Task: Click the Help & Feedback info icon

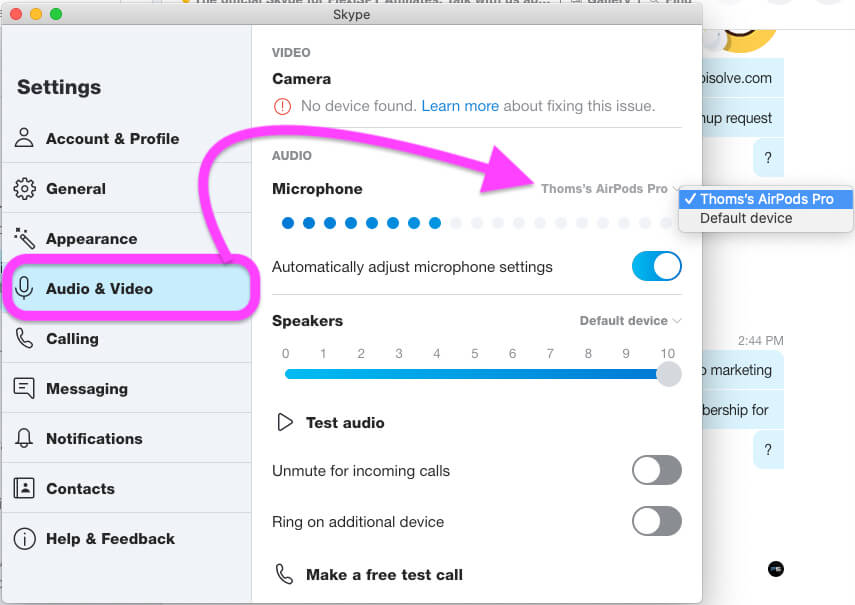Action: tap(24, 539)
